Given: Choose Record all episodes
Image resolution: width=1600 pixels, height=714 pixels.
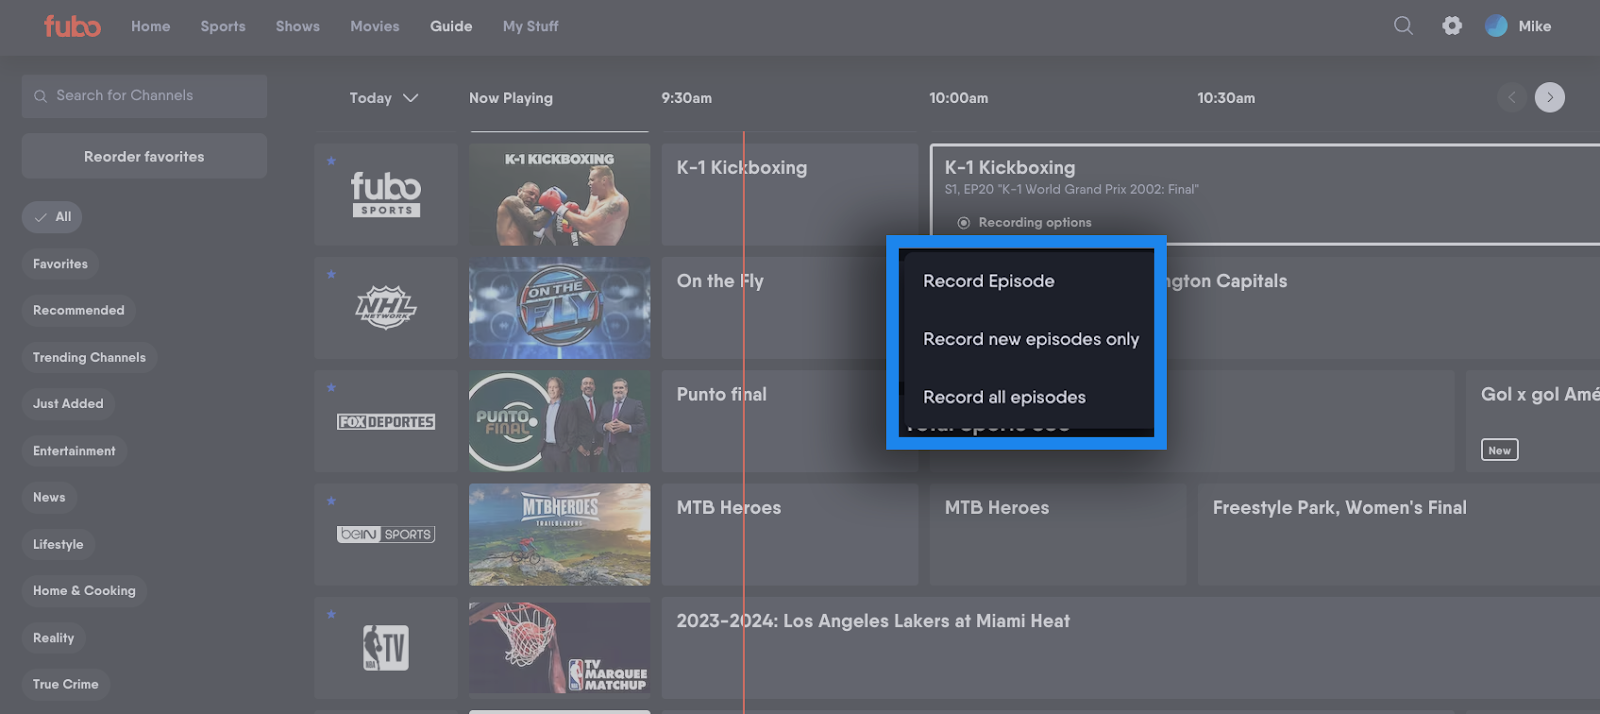Looking at the screenshot, I should point(1004,397).
